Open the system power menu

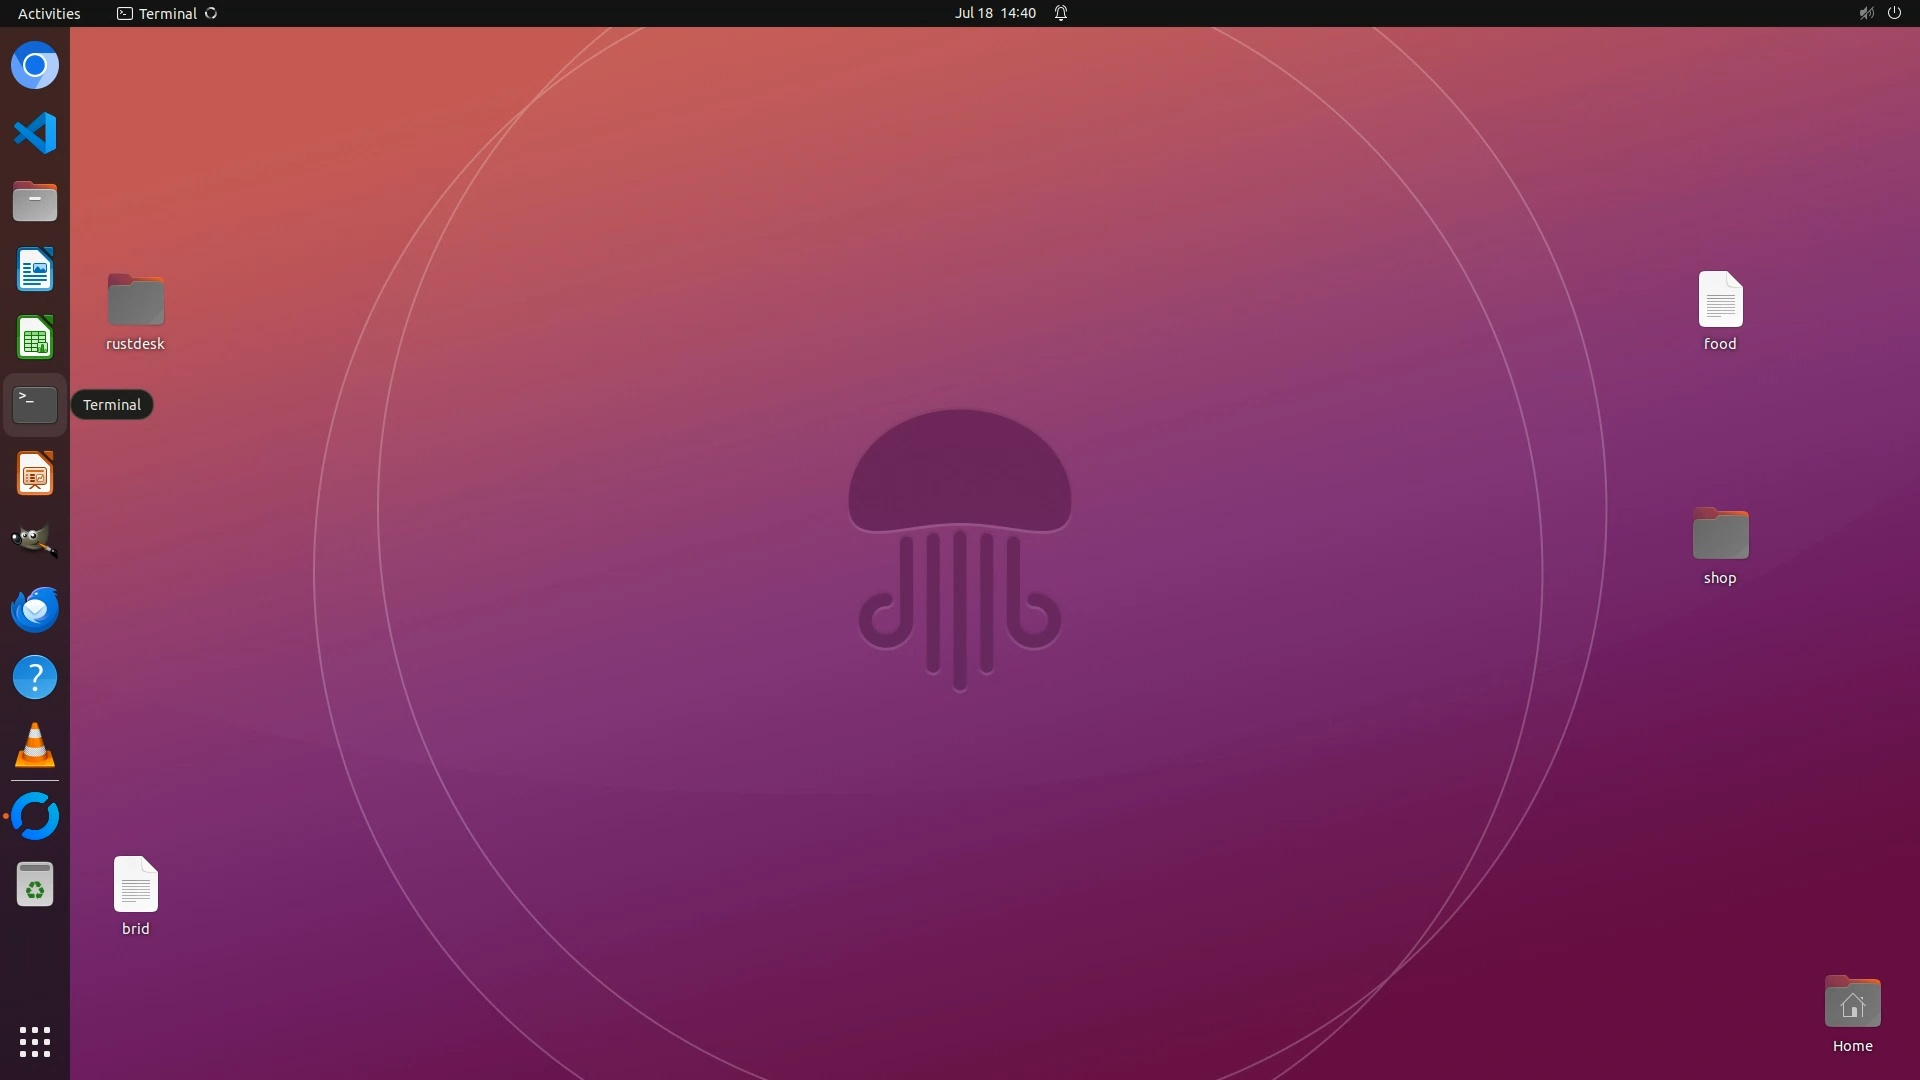[1894, 13]
